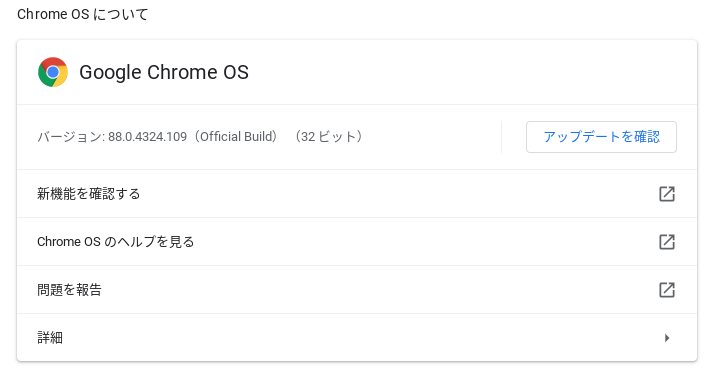Click the word Chrome in the card heading

point(182,73)
